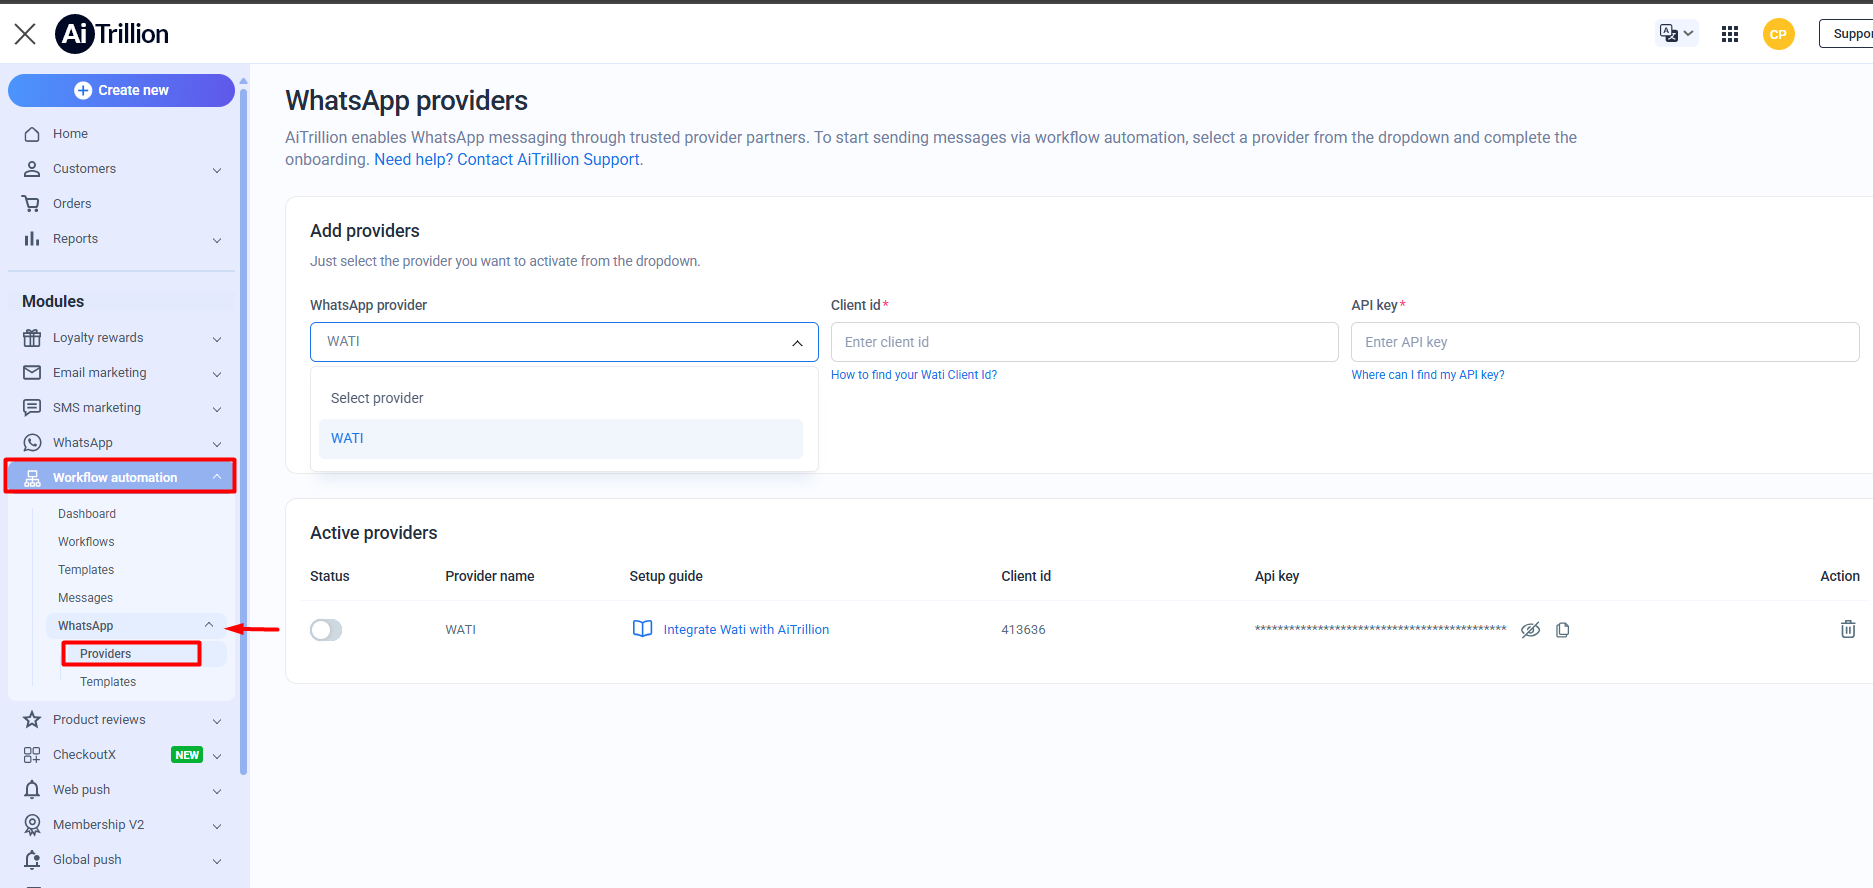Viewport: 1873px width, 888px height.
Task: Click the Create new button
Action: click(121, 90)
